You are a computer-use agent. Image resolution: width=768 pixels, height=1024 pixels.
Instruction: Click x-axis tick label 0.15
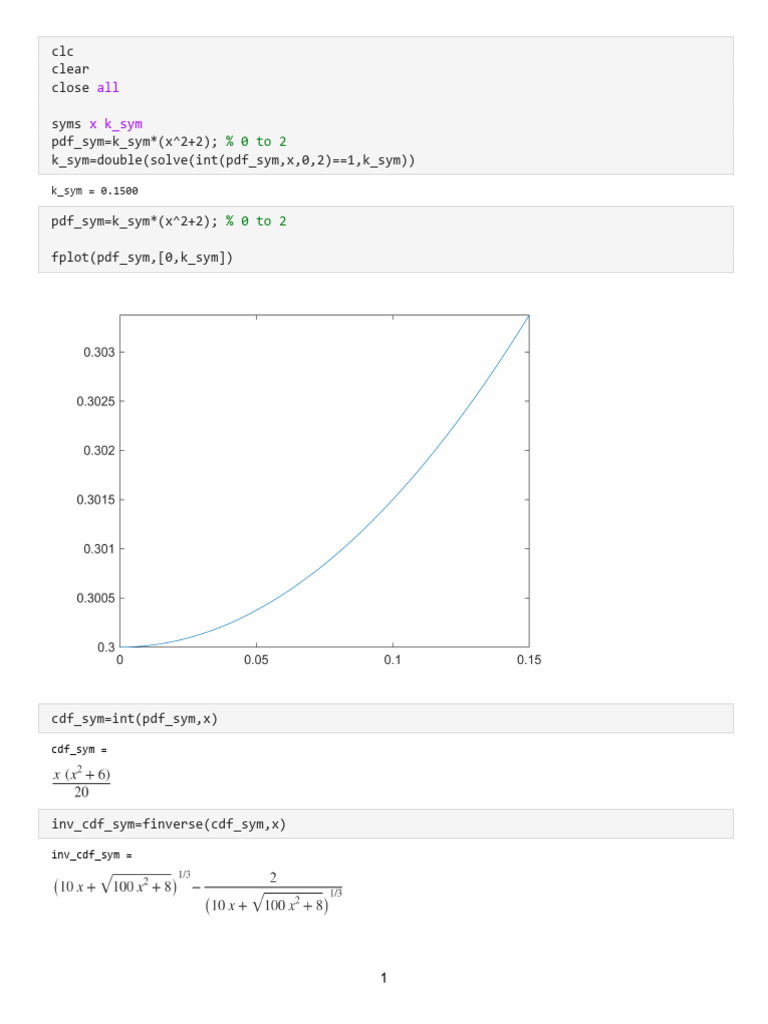click(529, 660)
